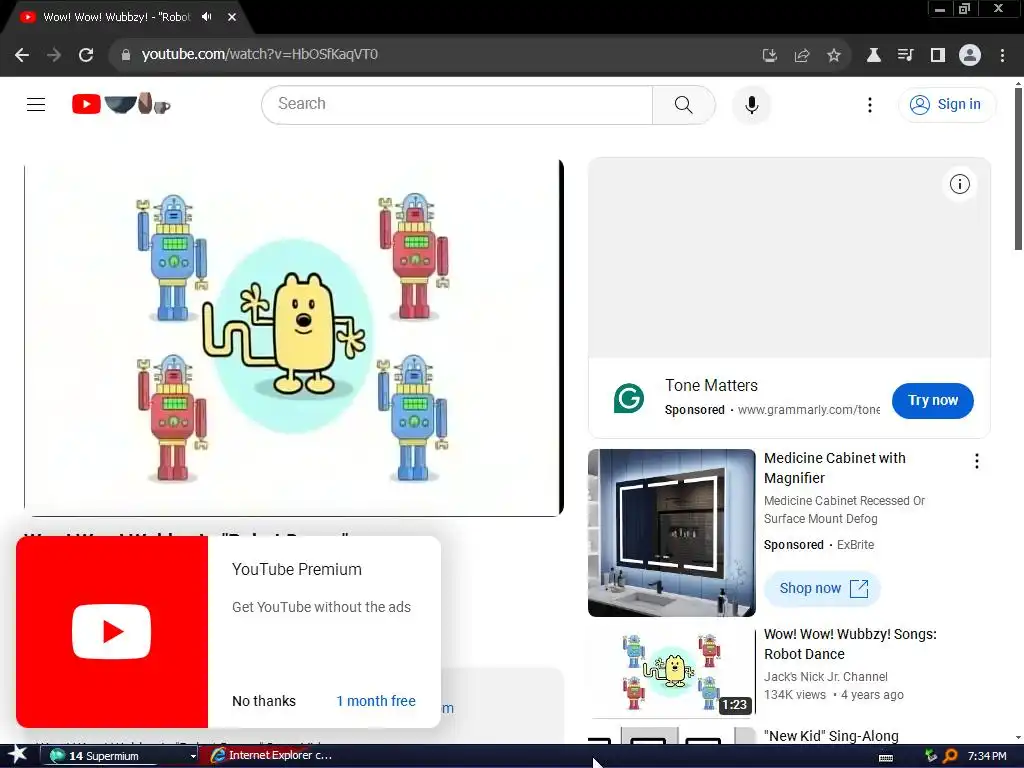
Task: Click the magnifier search button
Action: tap(684, 104)
